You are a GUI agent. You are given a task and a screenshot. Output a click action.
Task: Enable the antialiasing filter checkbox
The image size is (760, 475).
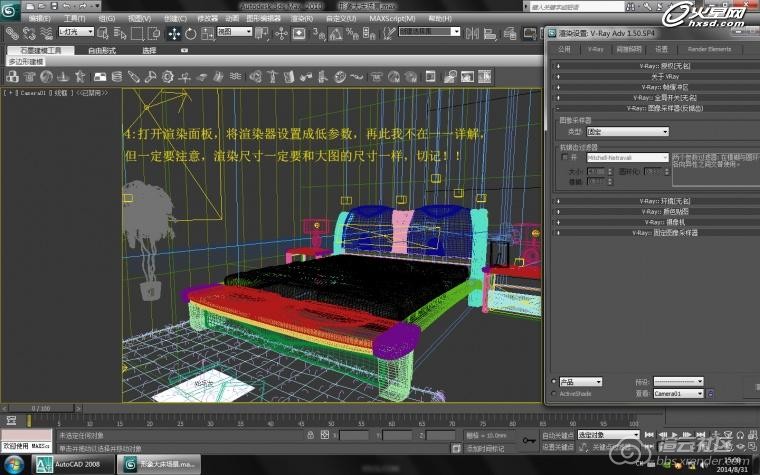563,157
